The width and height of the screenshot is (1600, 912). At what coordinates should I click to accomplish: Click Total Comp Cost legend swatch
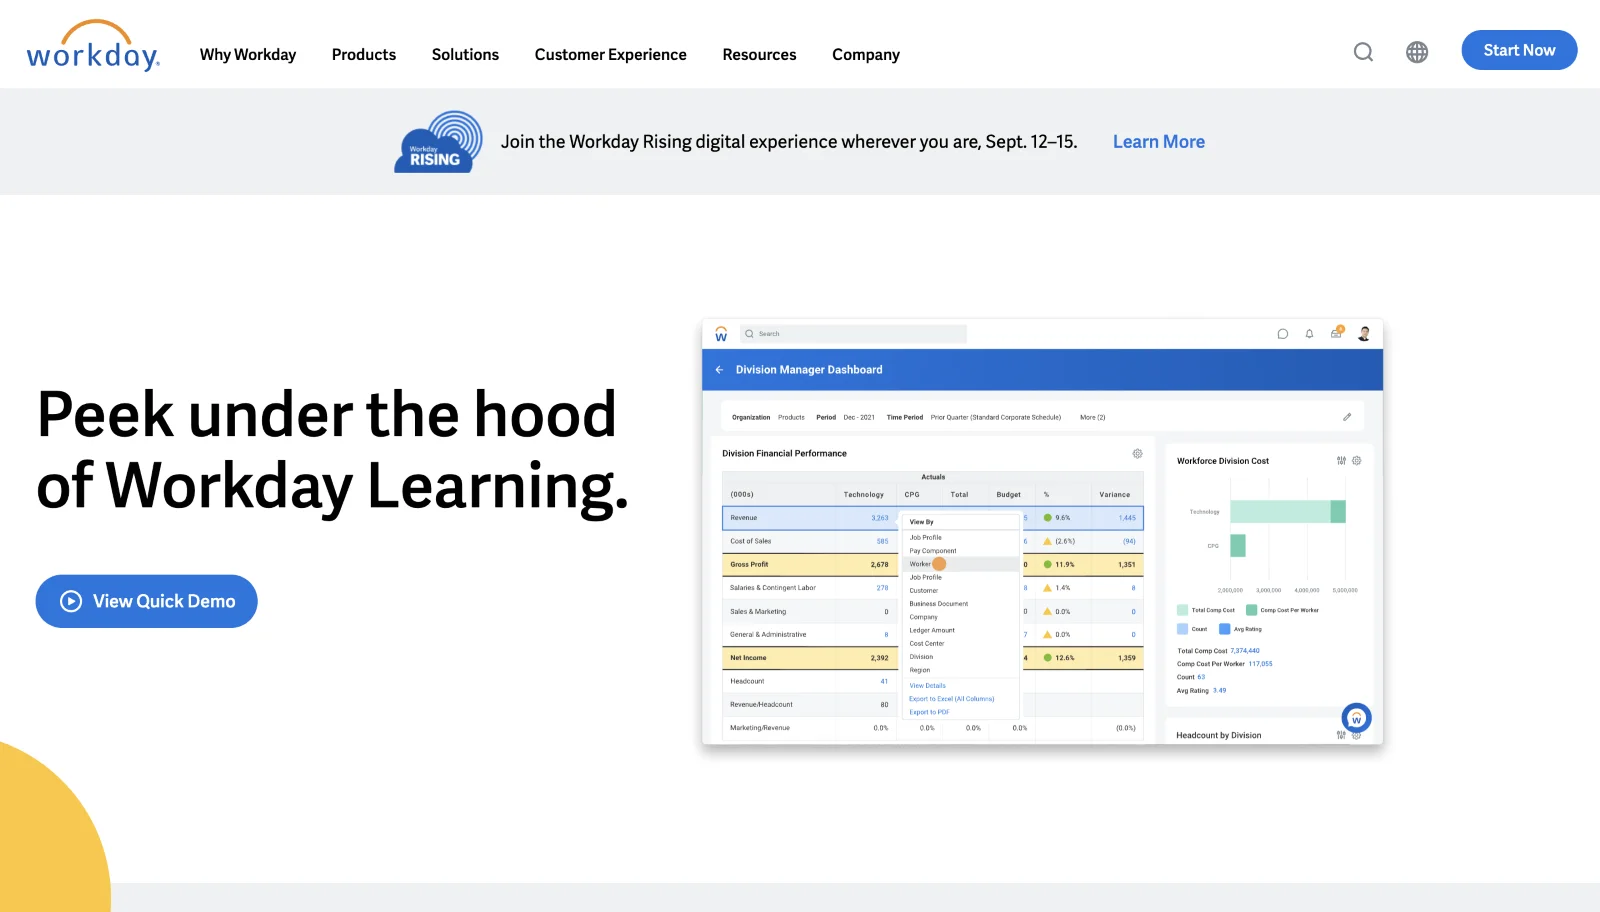point(1183,610)
